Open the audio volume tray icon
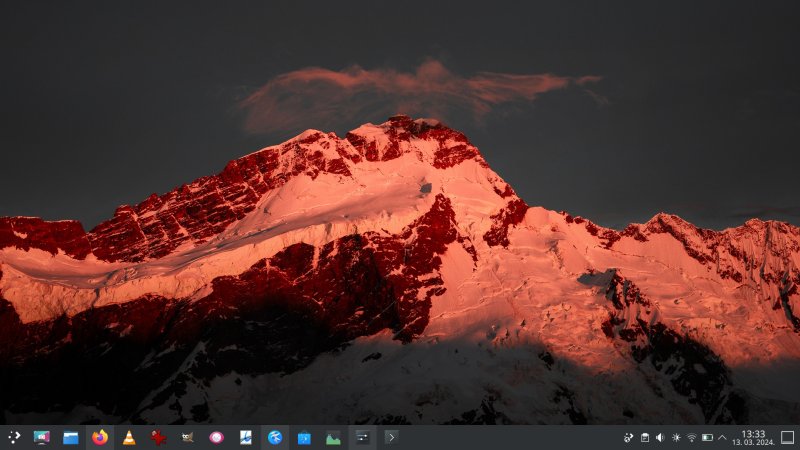 click(660, 437)
